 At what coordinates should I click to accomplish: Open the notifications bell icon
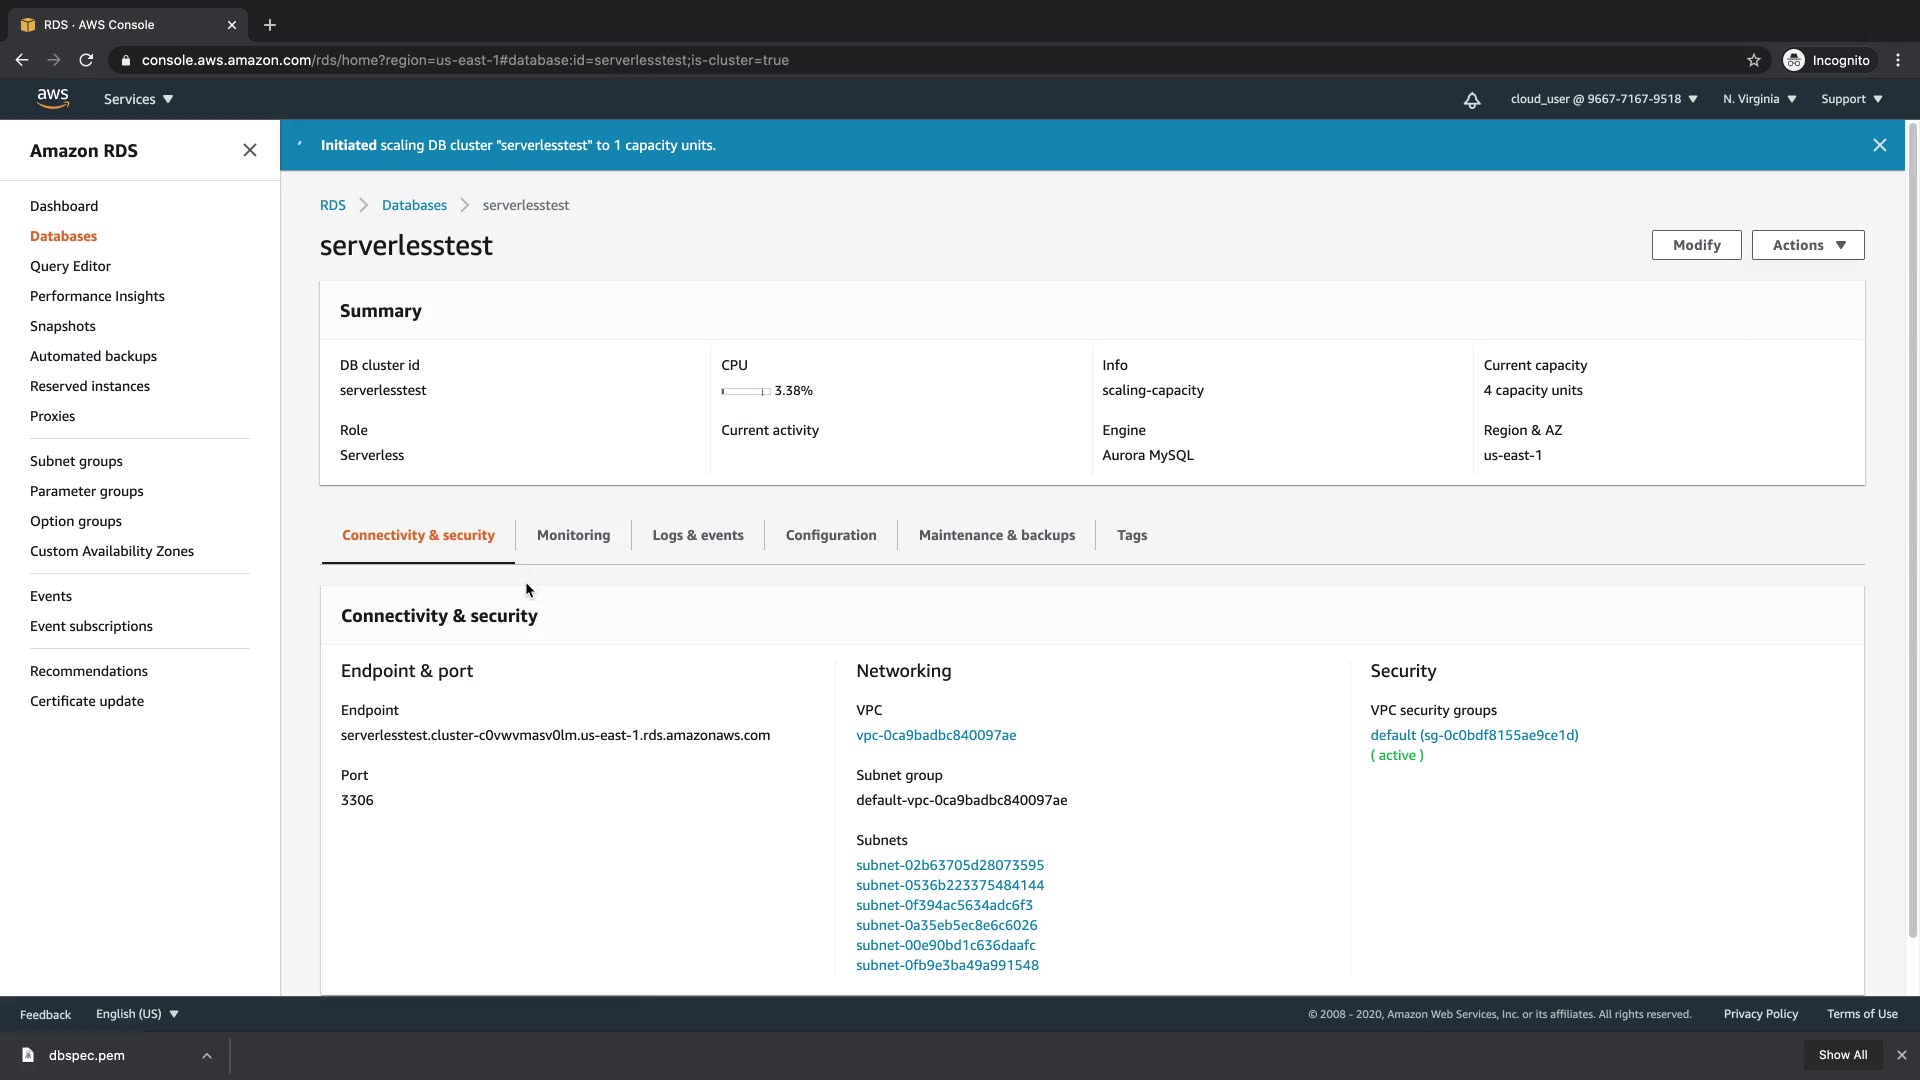[x=1472, y=100]
